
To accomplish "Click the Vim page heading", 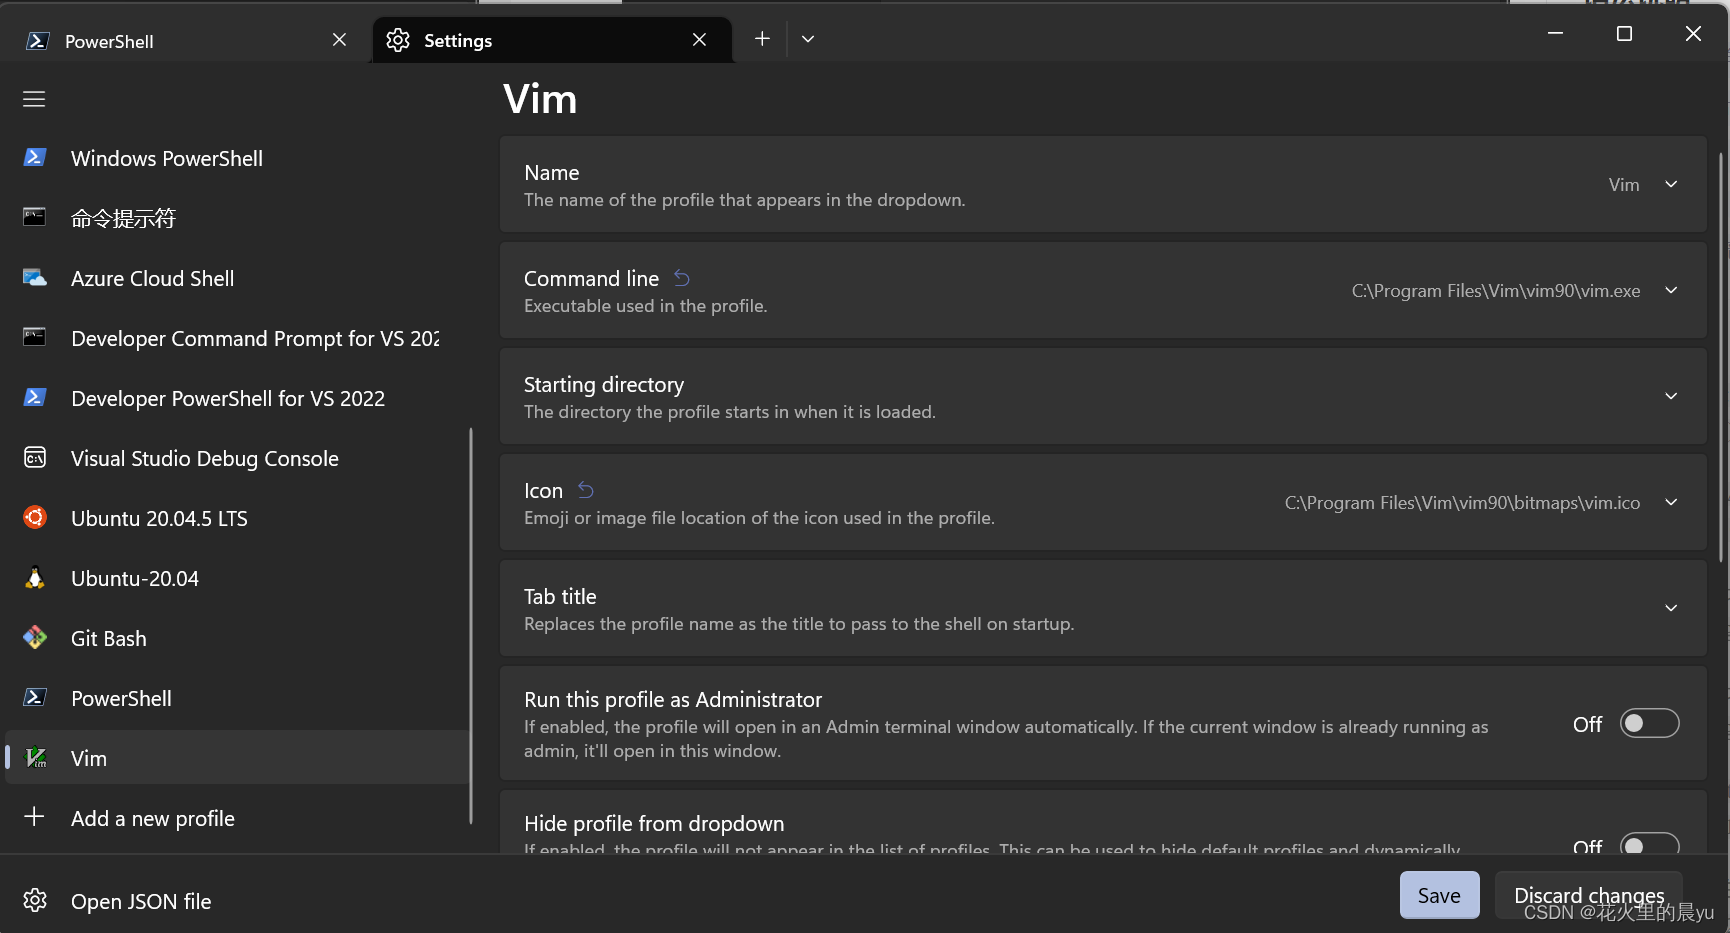I will click(540, 99).
